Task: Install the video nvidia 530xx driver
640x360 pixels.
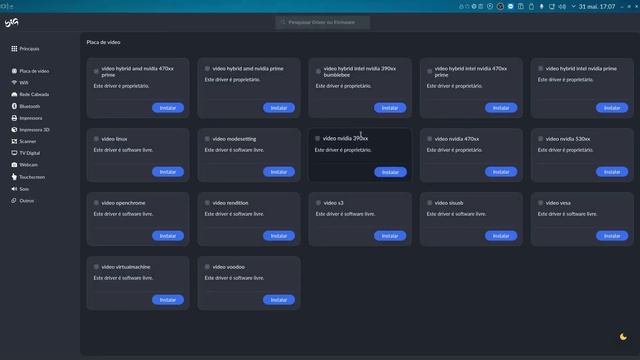Action: pos(612,172)
